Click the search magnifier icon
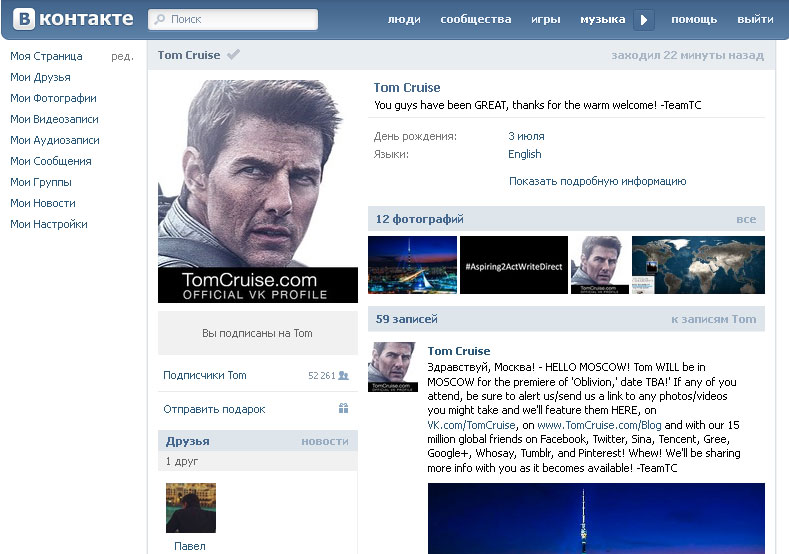 160,19
